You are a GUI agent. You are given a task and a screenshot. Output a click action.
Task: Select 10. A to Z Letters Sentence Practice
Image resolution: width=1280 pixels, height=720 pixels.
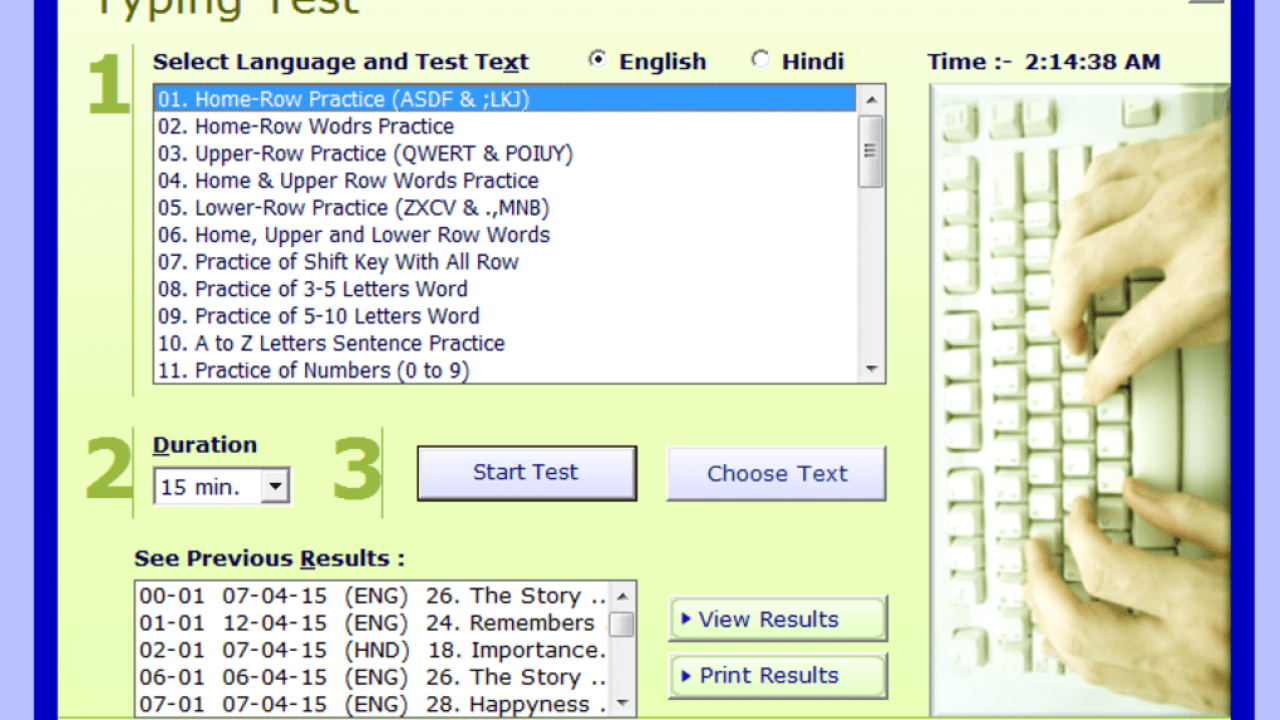point(331,343)
